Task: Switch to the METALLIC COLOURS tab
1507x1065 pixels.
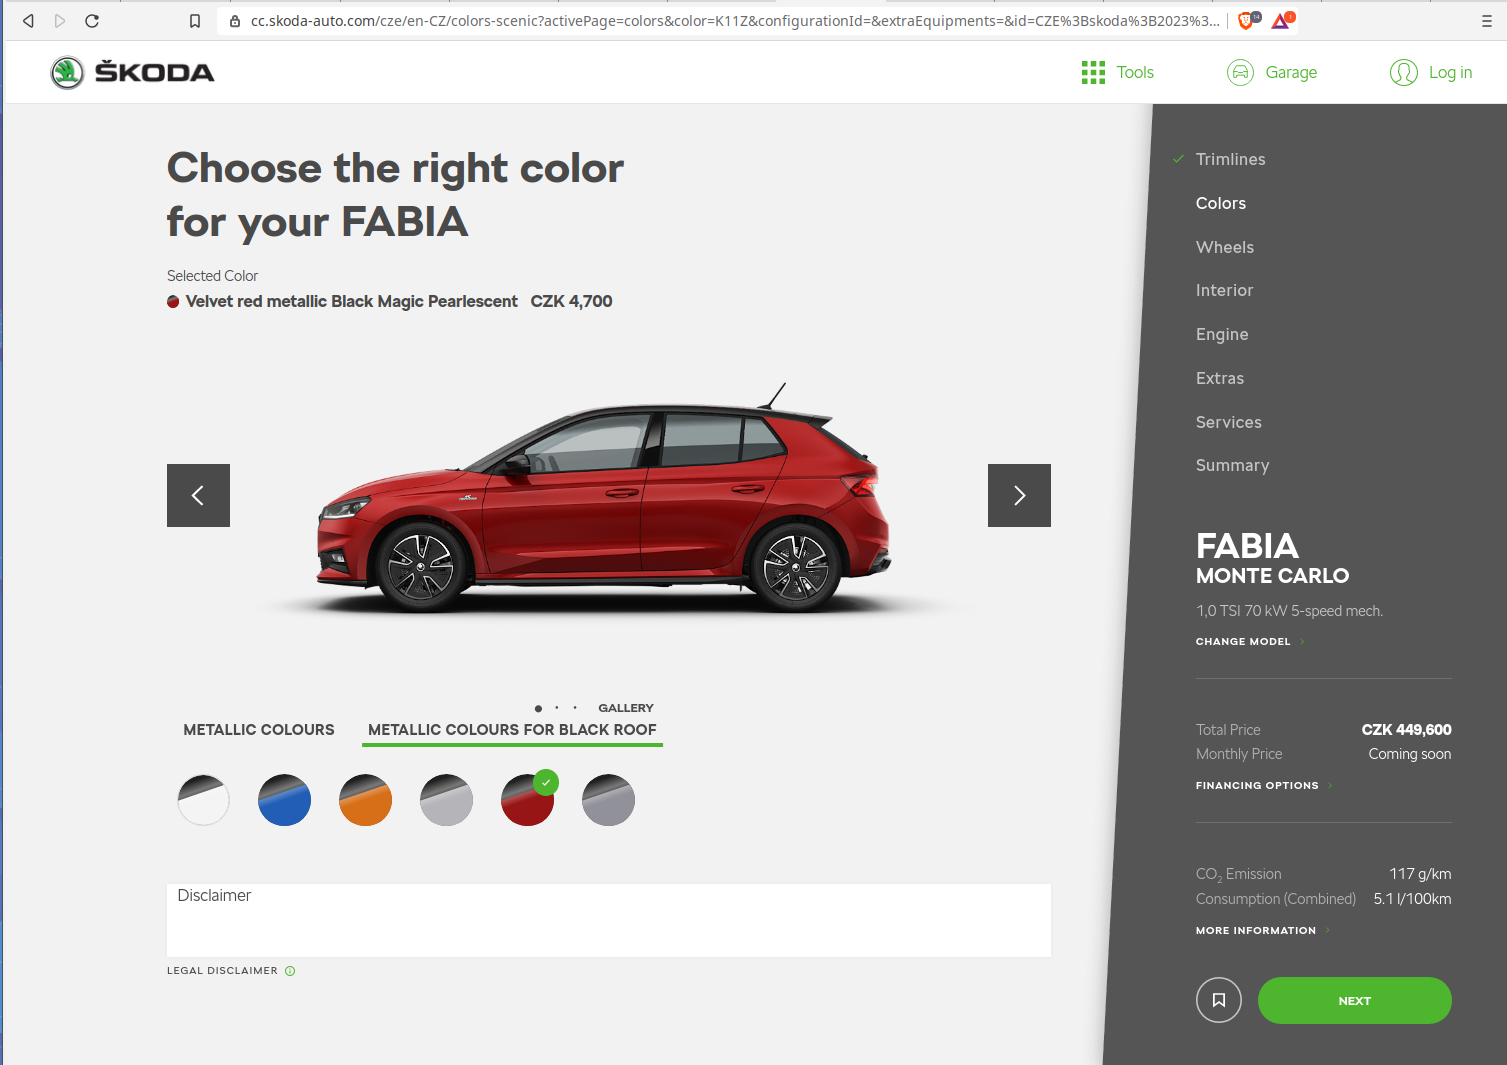Action: [x=258, y=729]
